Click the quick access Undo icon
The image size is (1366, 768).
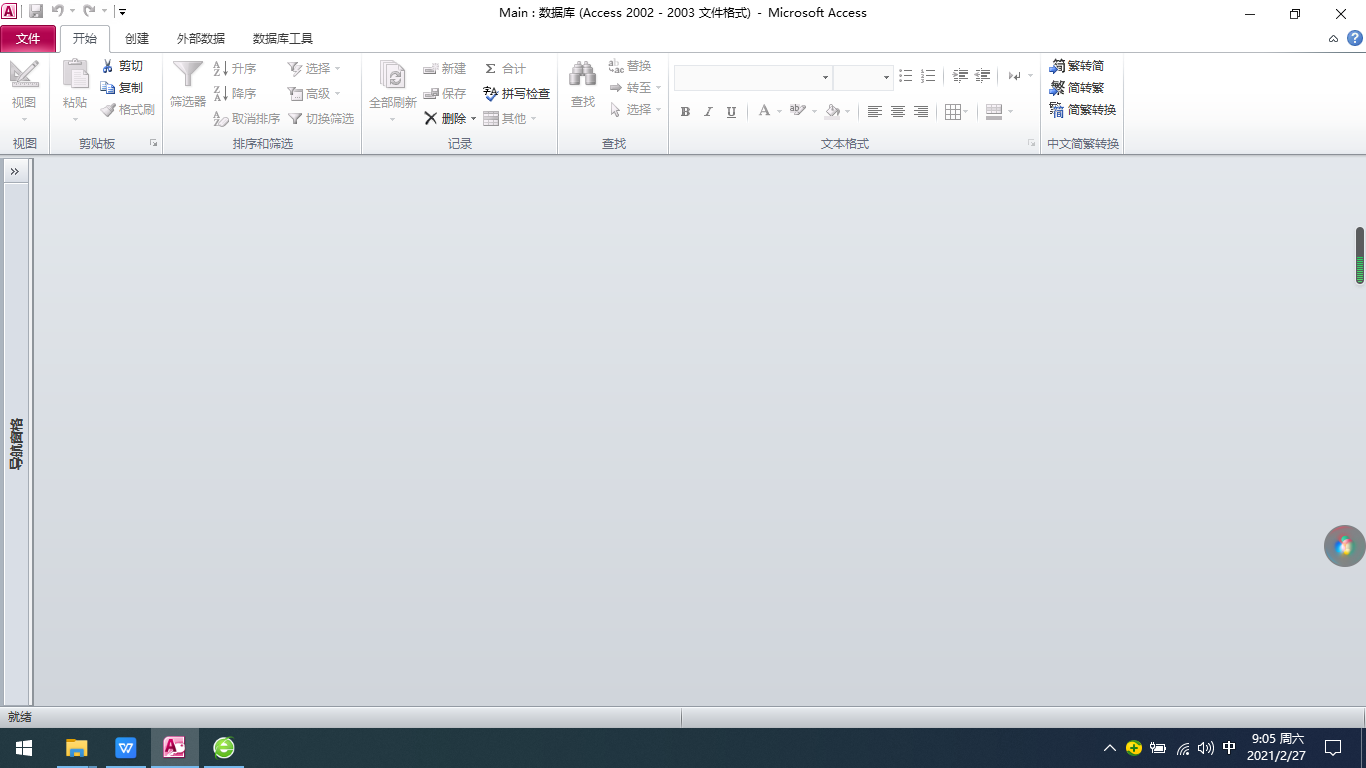[x=58, y=12]
